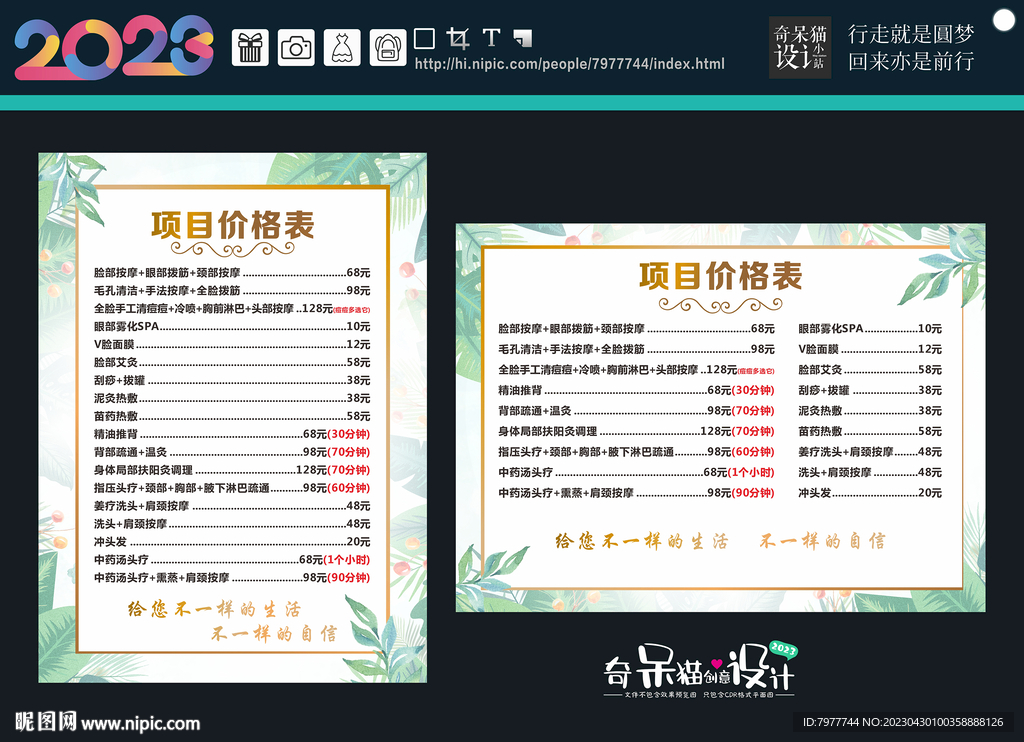Click 不一样的自信 slogan in the portrait poster
Image resolution: width=1024 pixels, height=742 pixels.
point(274,634)
